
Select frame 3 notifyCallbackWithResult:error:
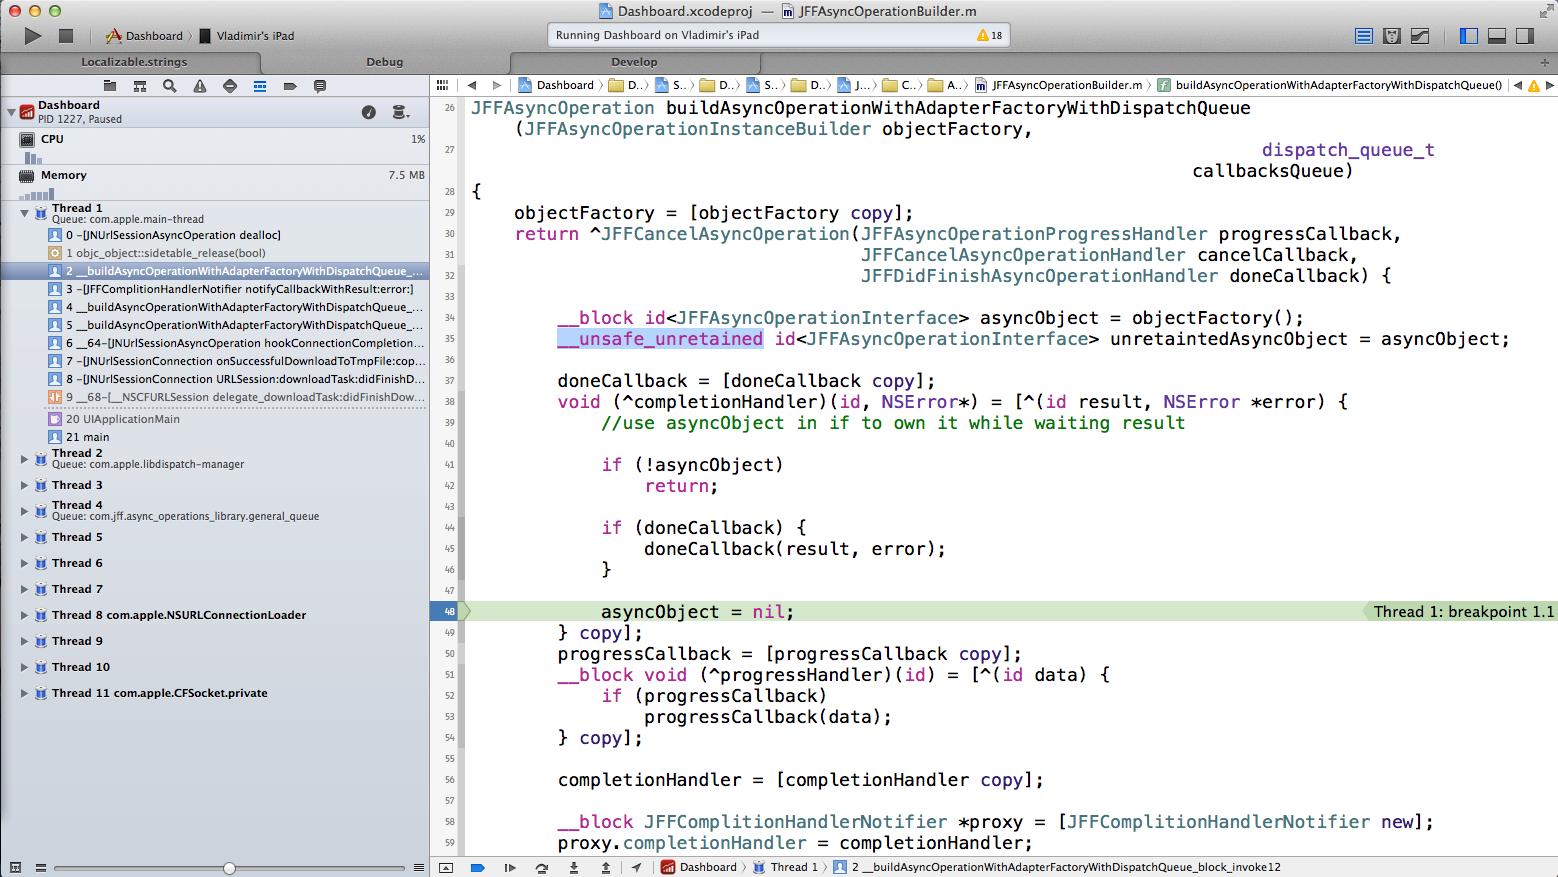pyautogui.click(x=239, y=289)
